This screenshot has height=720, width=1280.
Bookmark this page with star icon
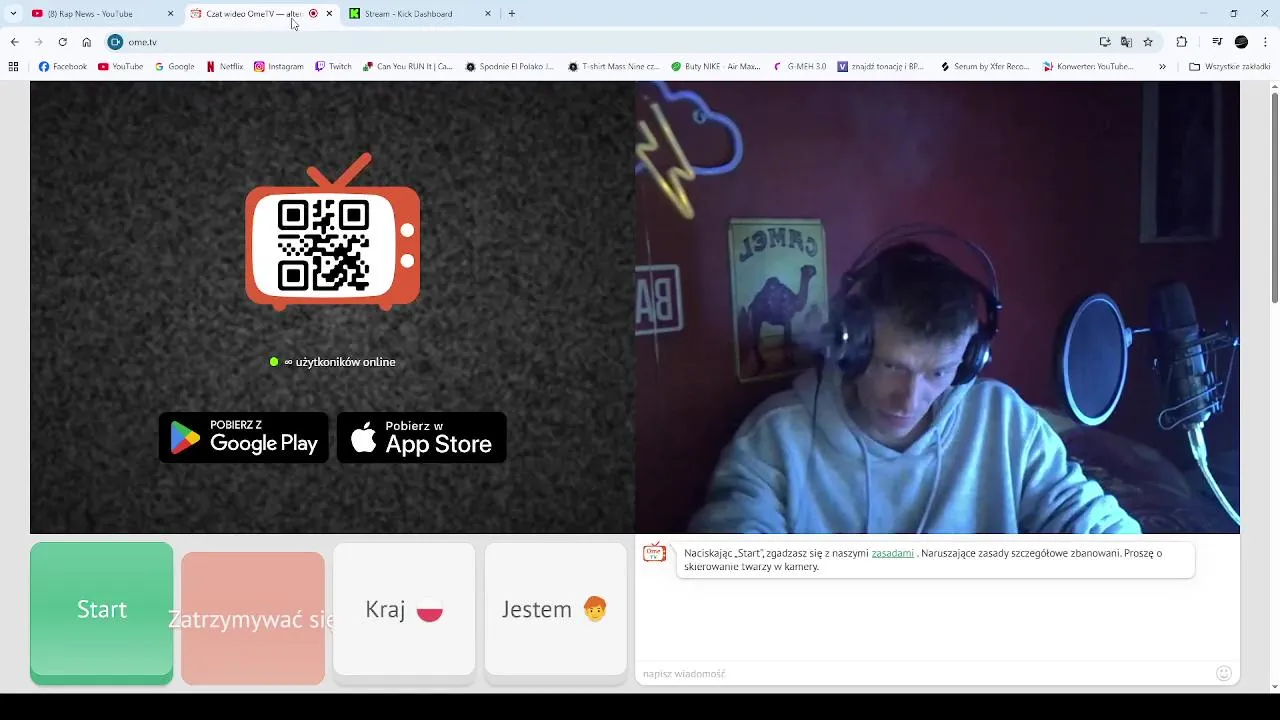pyautogui.click(x=1148, y=42)
